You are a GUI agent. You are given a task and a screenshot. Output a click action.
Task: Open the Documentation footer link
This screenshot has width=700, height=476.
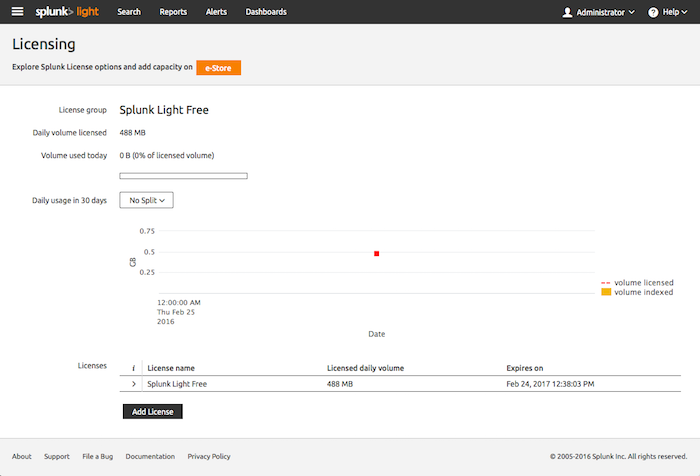tap(150, 456)
